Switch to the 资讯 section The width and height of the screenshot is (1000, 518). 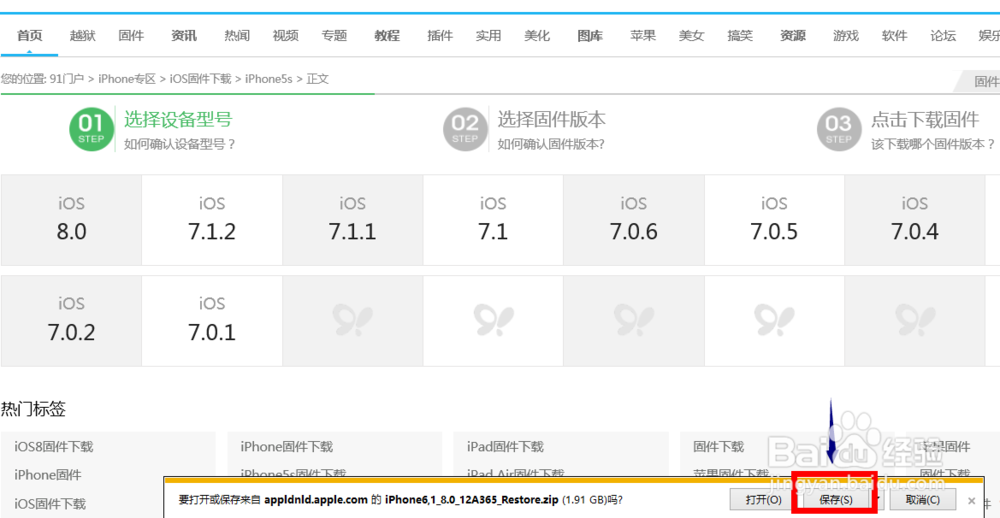[184, 36]
